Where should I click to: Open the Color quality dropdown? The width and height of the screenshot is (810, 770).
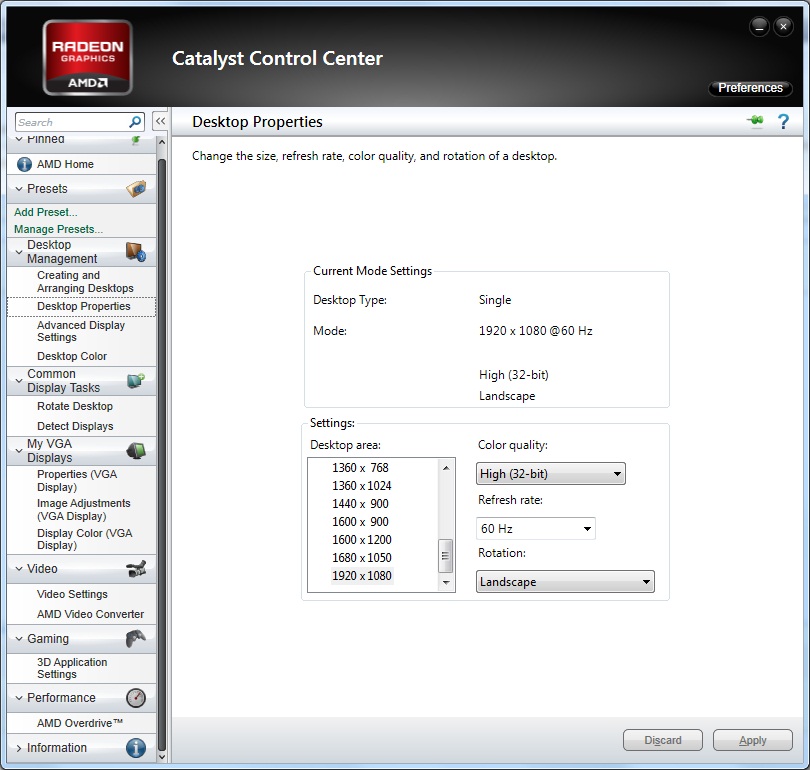coord(550,474)
